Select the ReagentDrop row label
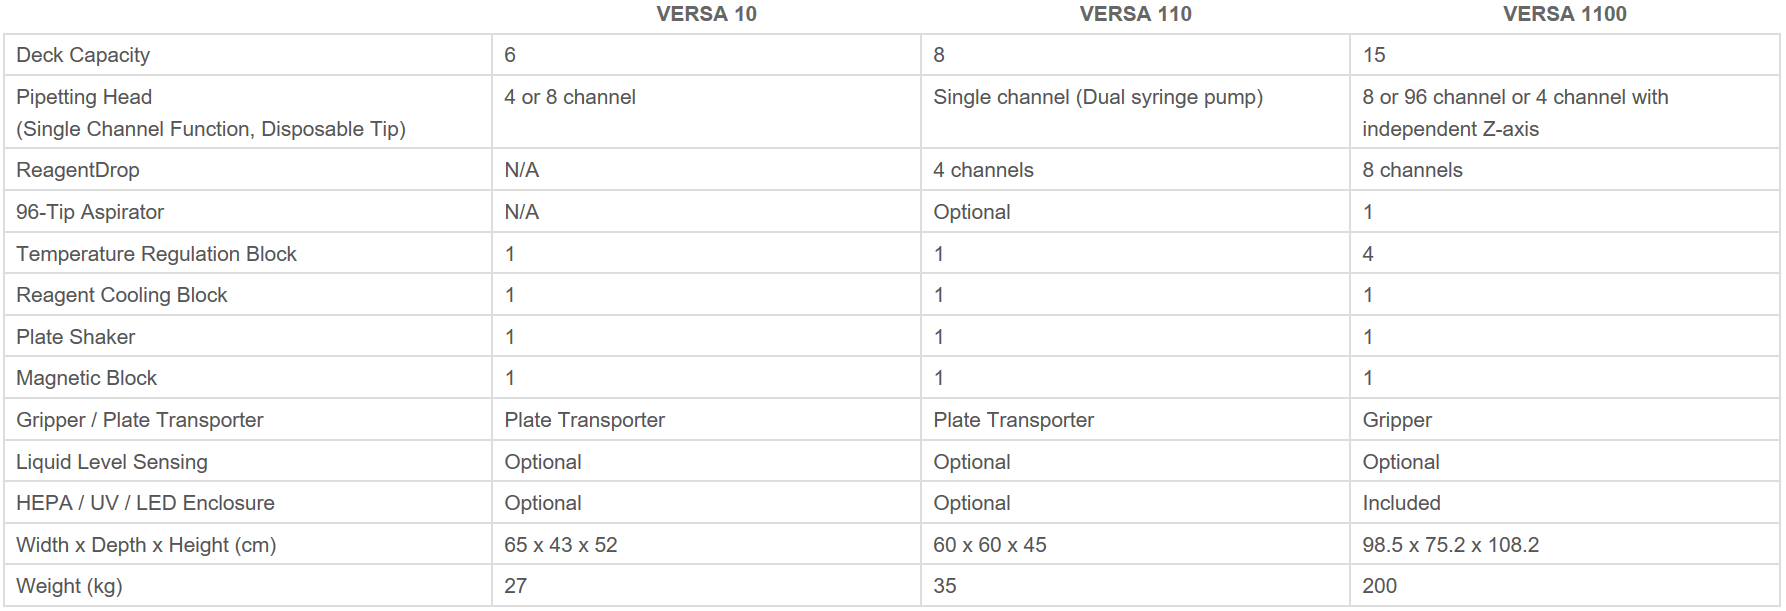 click(x=78, y=170)
